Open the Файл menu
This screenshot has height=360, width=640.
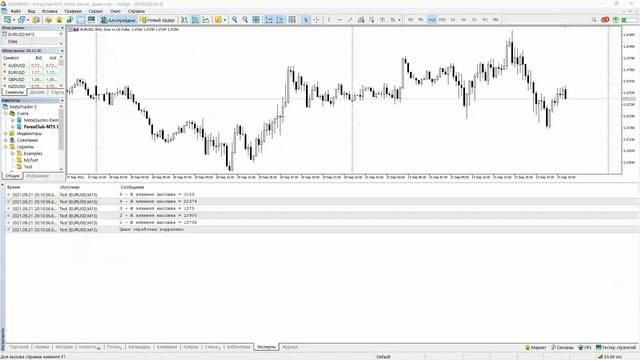pyautogui.click(x=16, y=11)
